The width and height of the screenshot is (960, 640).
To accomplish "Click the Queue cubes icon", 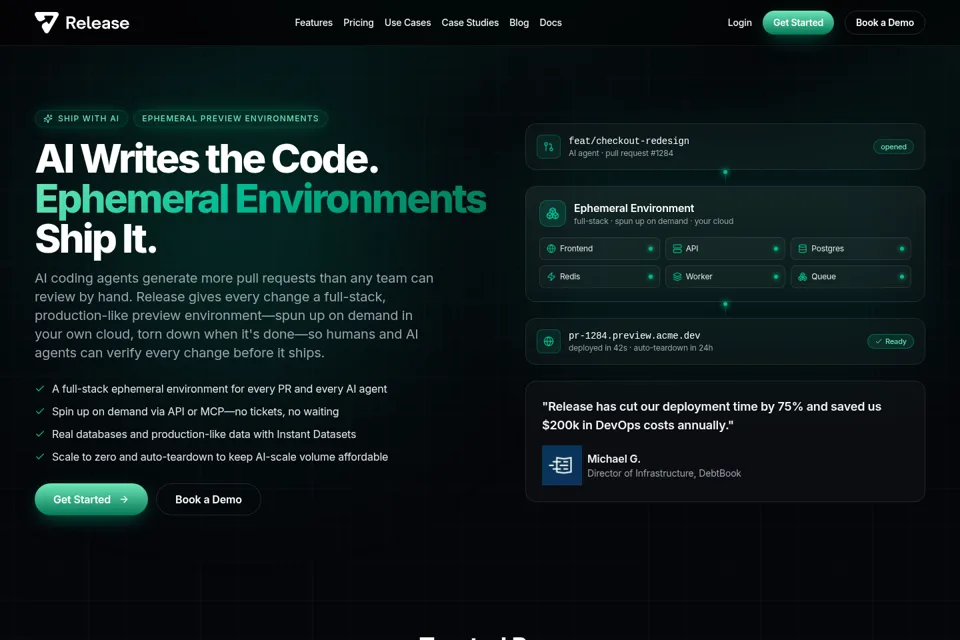I will click(x=803, y=277).
